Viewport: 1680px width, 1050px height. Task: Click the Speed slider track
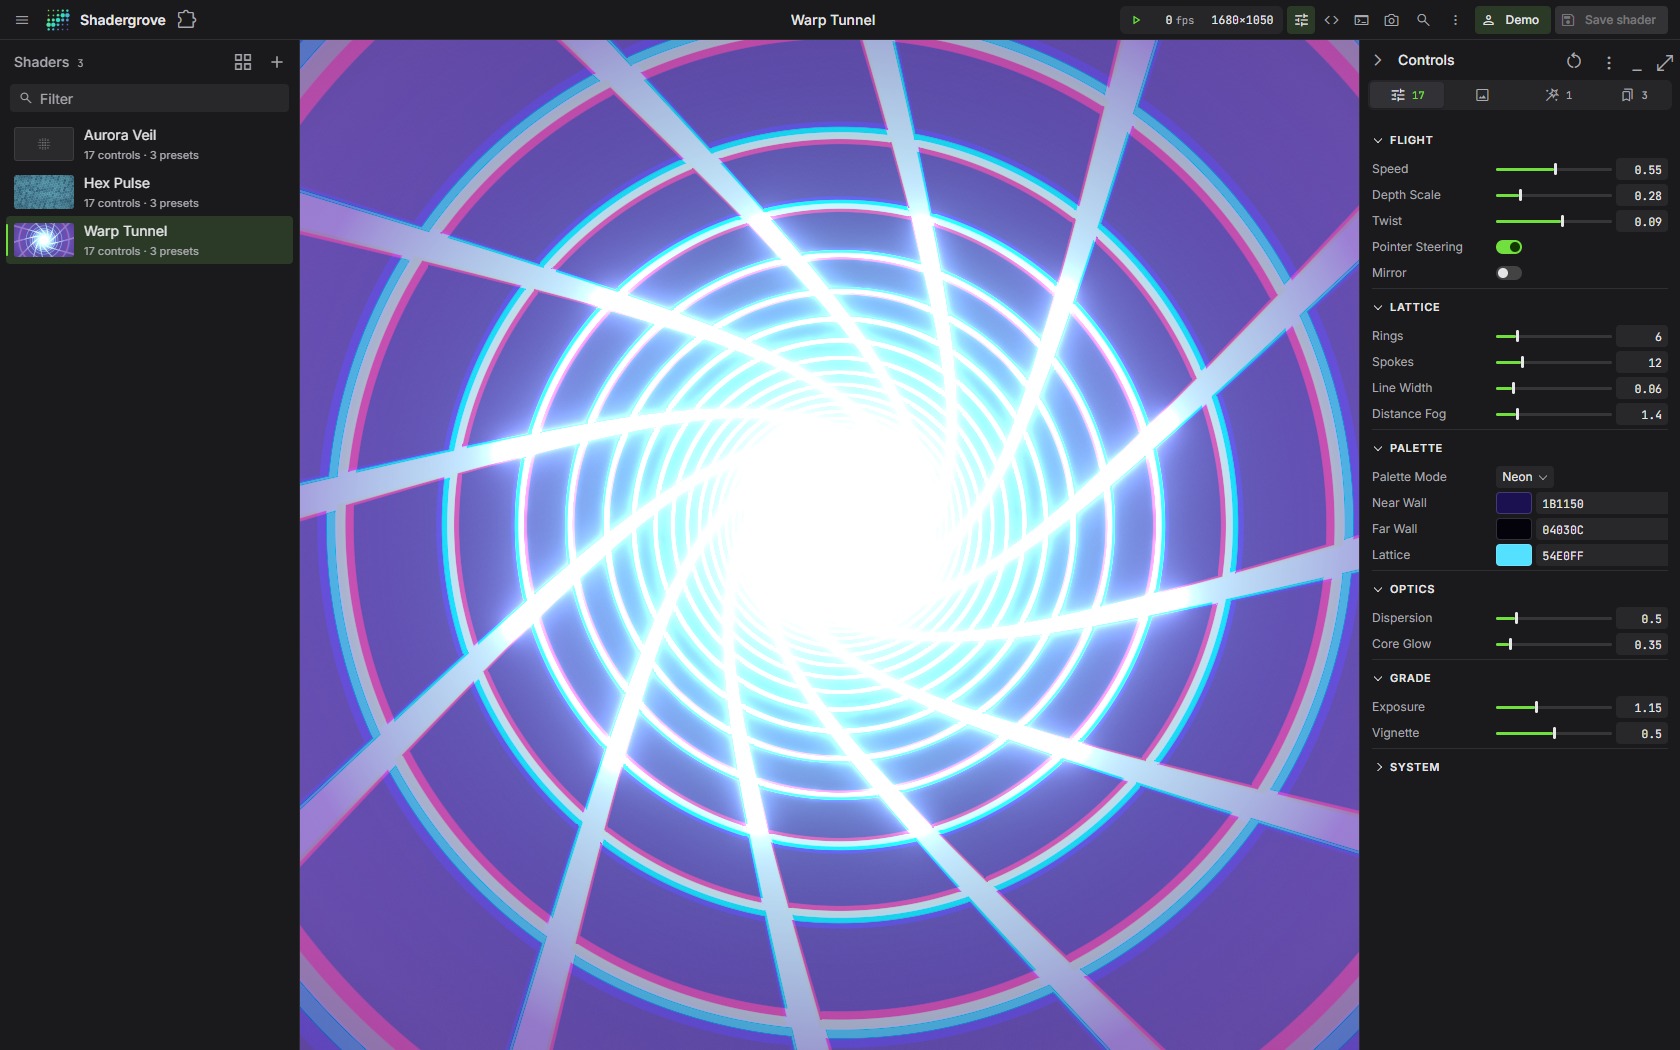1553,169
